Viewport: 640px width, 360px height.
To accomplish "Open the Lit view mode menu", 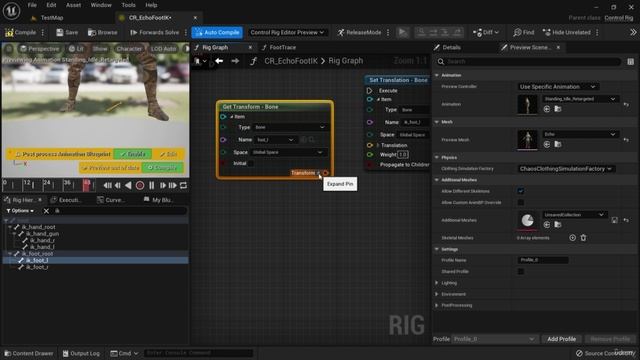I will click(x=76, y=49).
